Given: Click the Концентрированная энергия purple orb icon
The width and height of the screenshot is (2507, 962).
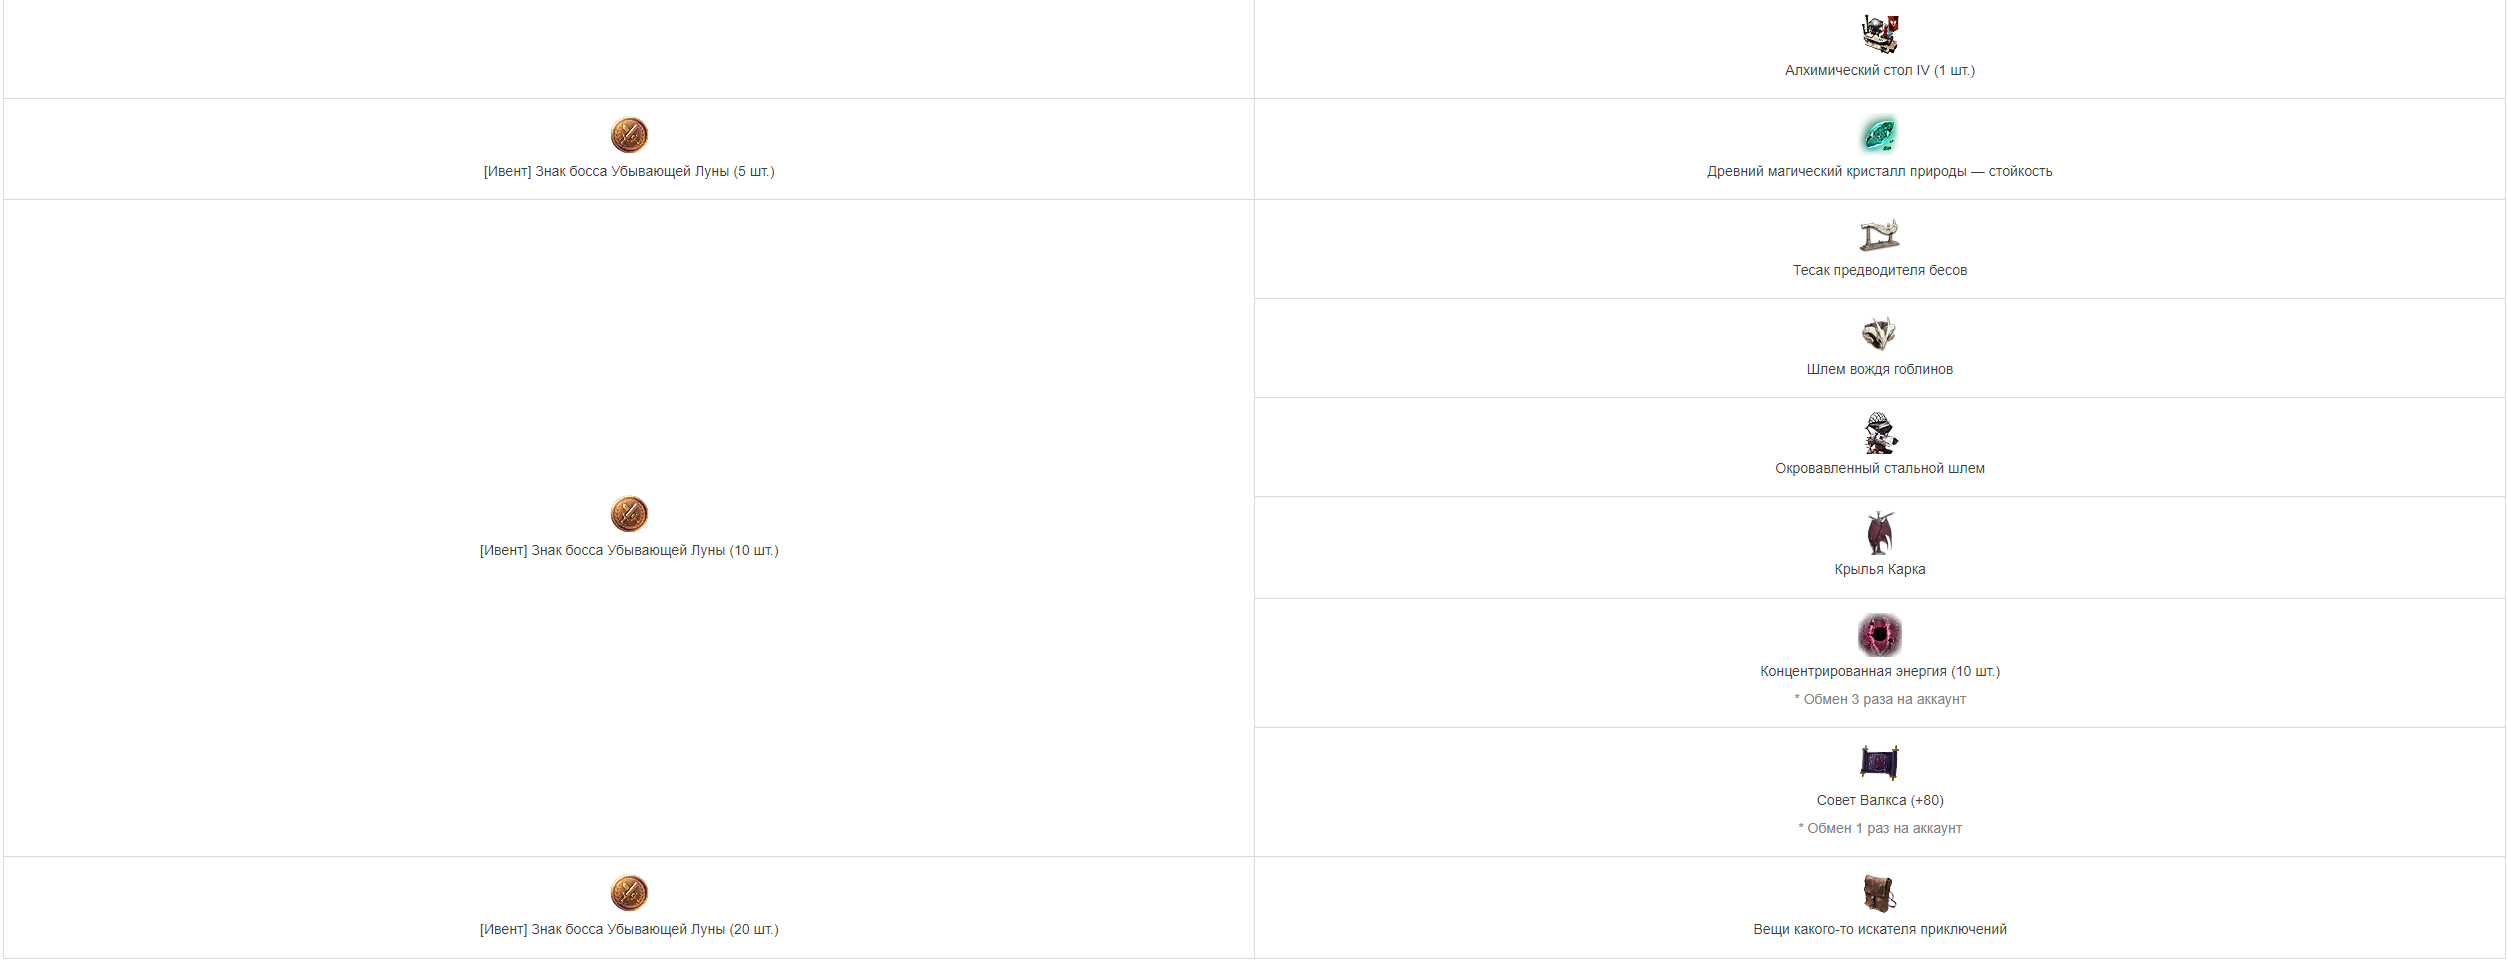Looking at the screenshot, I should pos(1880,635).
